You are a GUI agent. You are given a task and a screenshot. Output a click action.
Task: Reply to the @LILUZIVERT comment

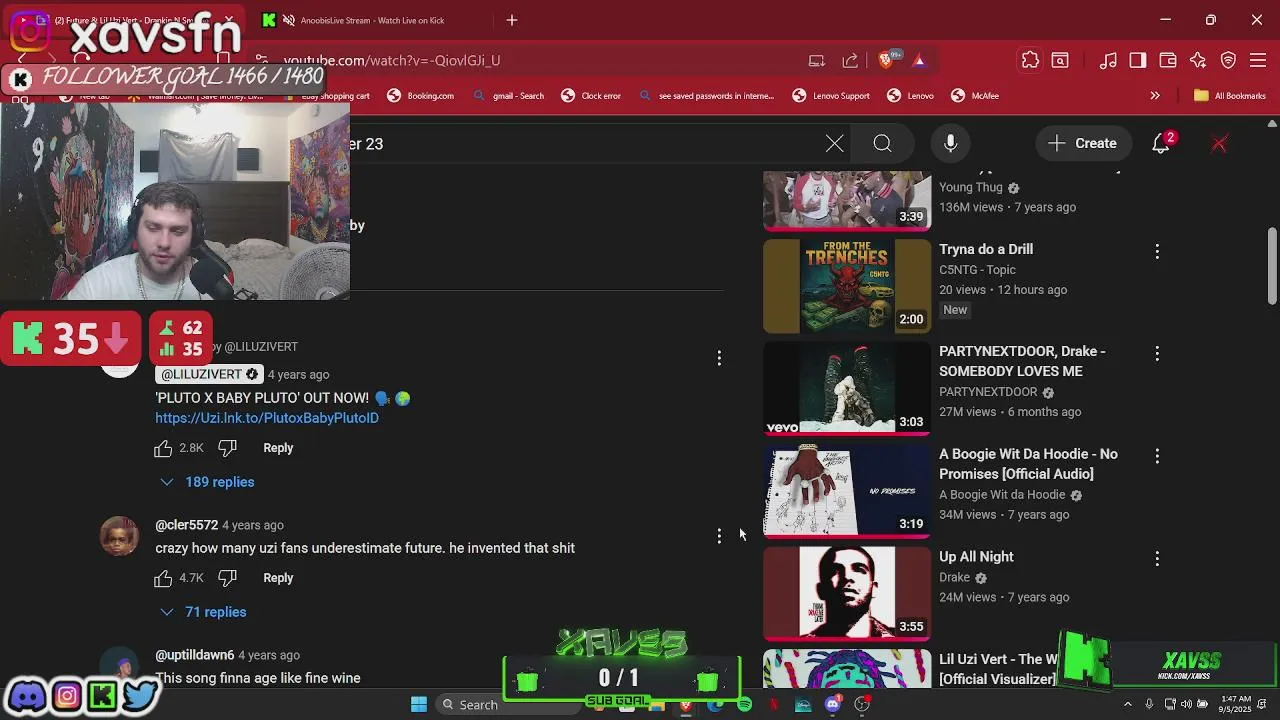click(x=278, y=448)
